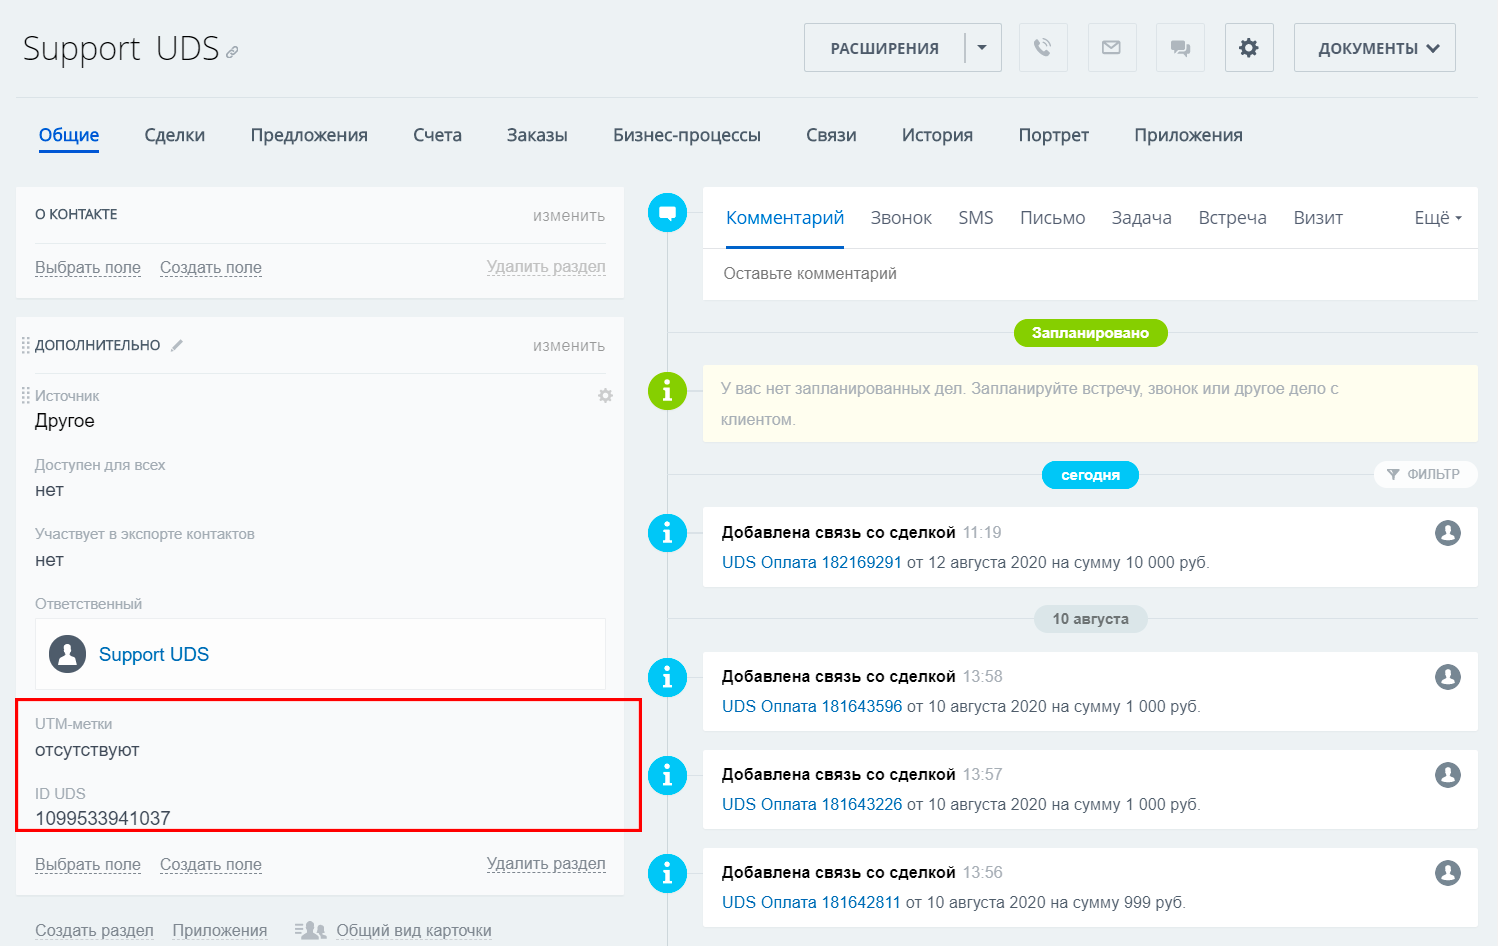Click link icon next to Support UDS title

[232, 52]
